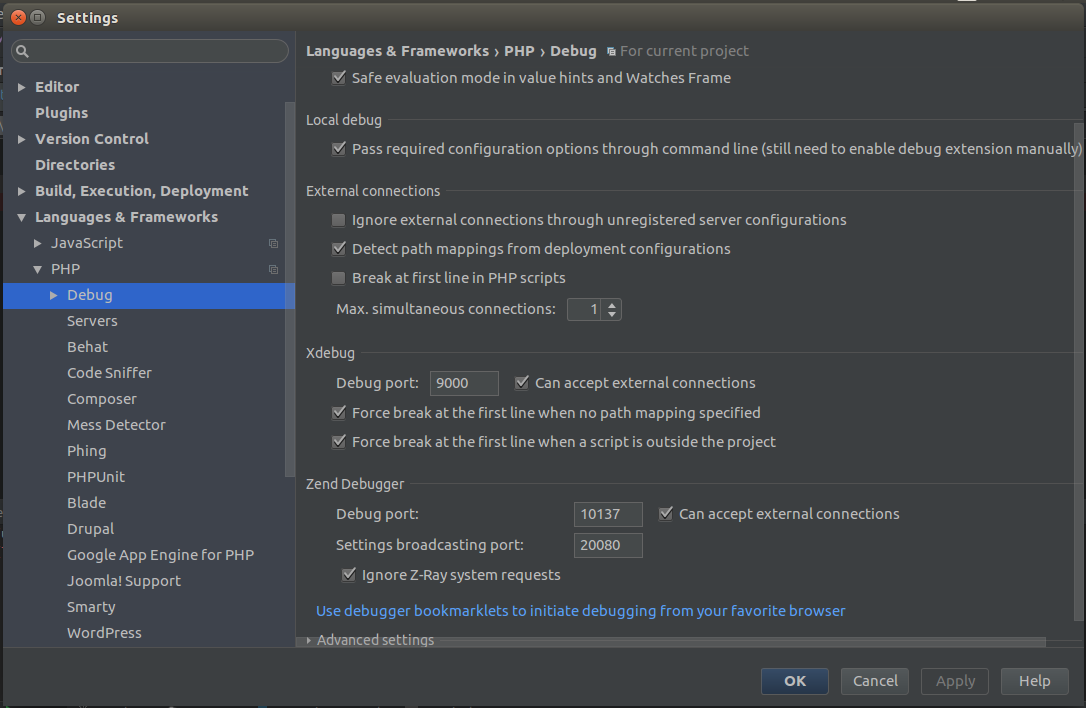Uncheck Xdebug 'Can accept external connections'
This screenshot has height=708, width=1086.
click(522, 383)
